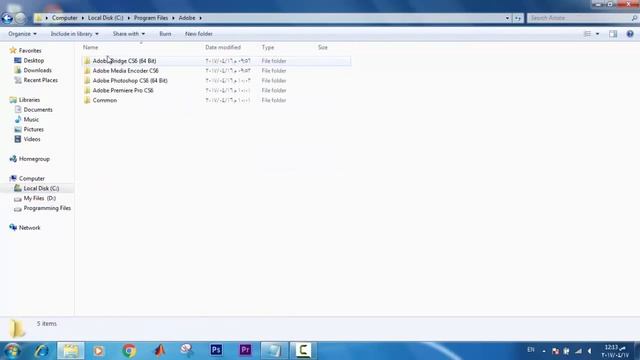This screenshot has height=360, width=640.
Task: Open the Music library
Action: [x=31, y=119]
